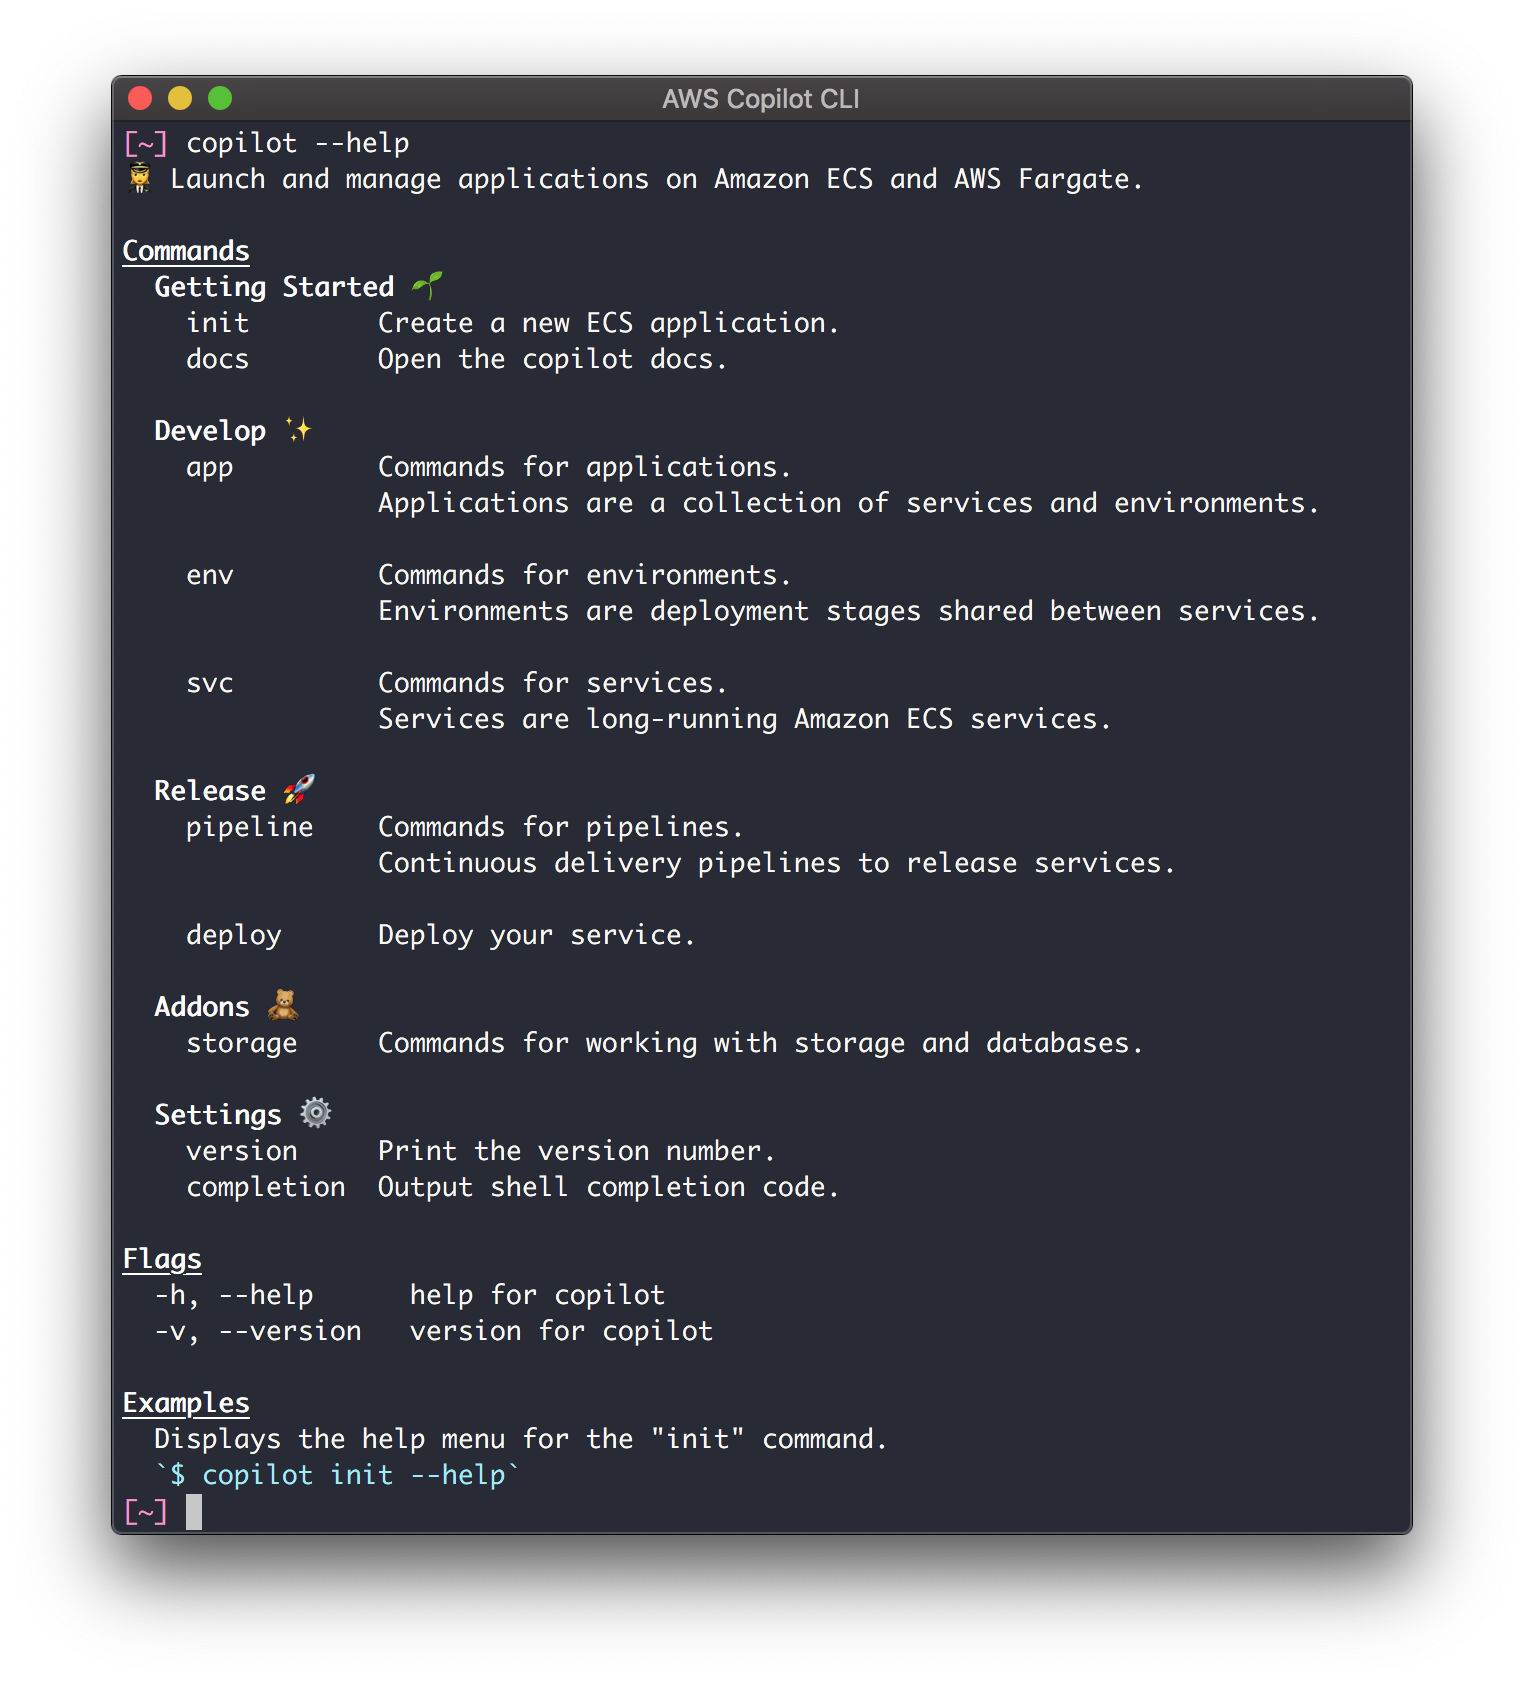
Task: Click 'Create a new ECS application.' description
Action: [x=608, y=323]
